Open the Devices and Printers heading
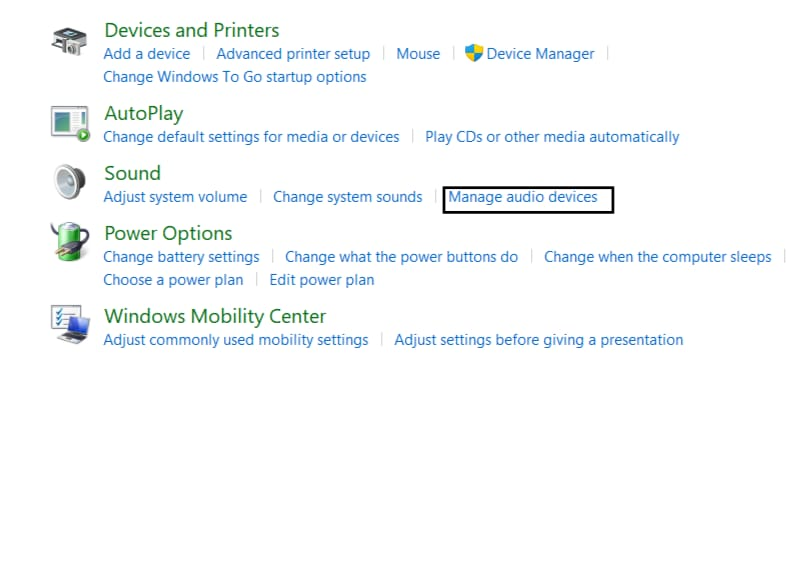 192,30
